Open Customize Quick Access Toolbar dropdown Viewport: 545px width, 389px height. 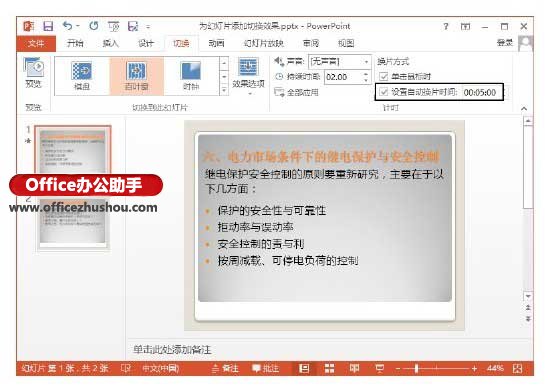(x=148, y=26)
